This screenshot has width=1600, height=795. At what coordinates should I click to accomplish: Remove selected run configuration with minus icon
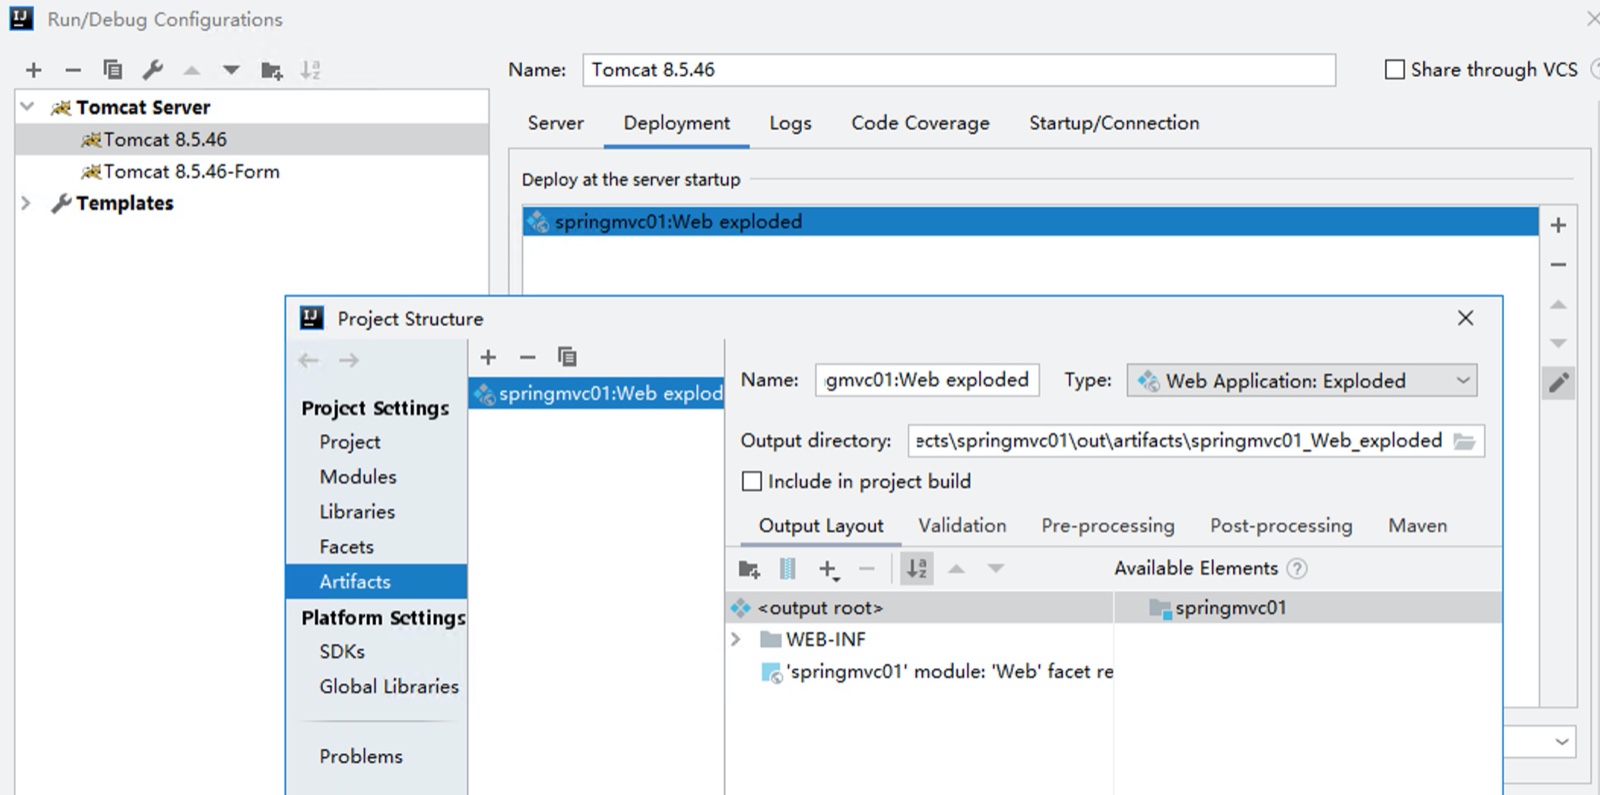tap(72, 70)
